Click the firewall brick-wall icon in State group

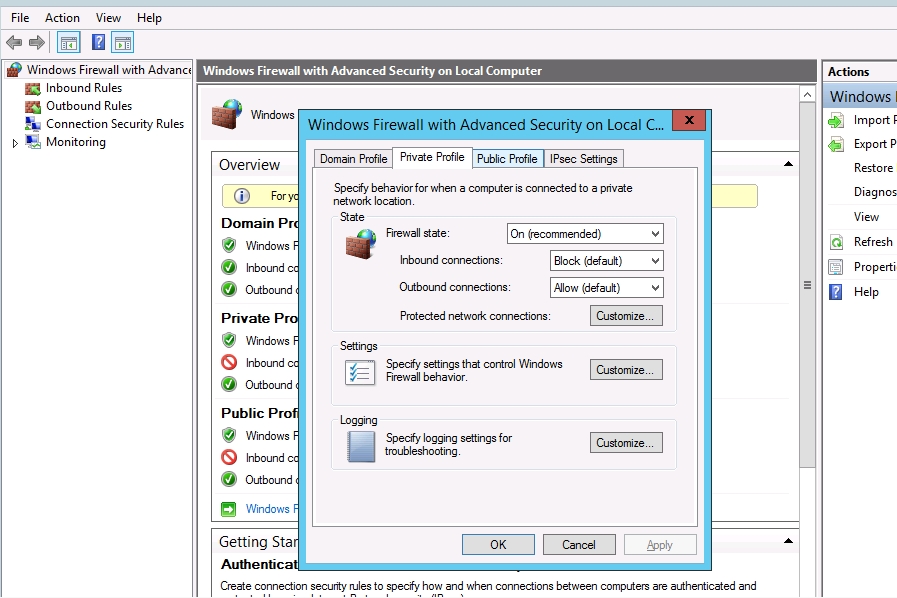pyautogui.click(x=361, y=243)
